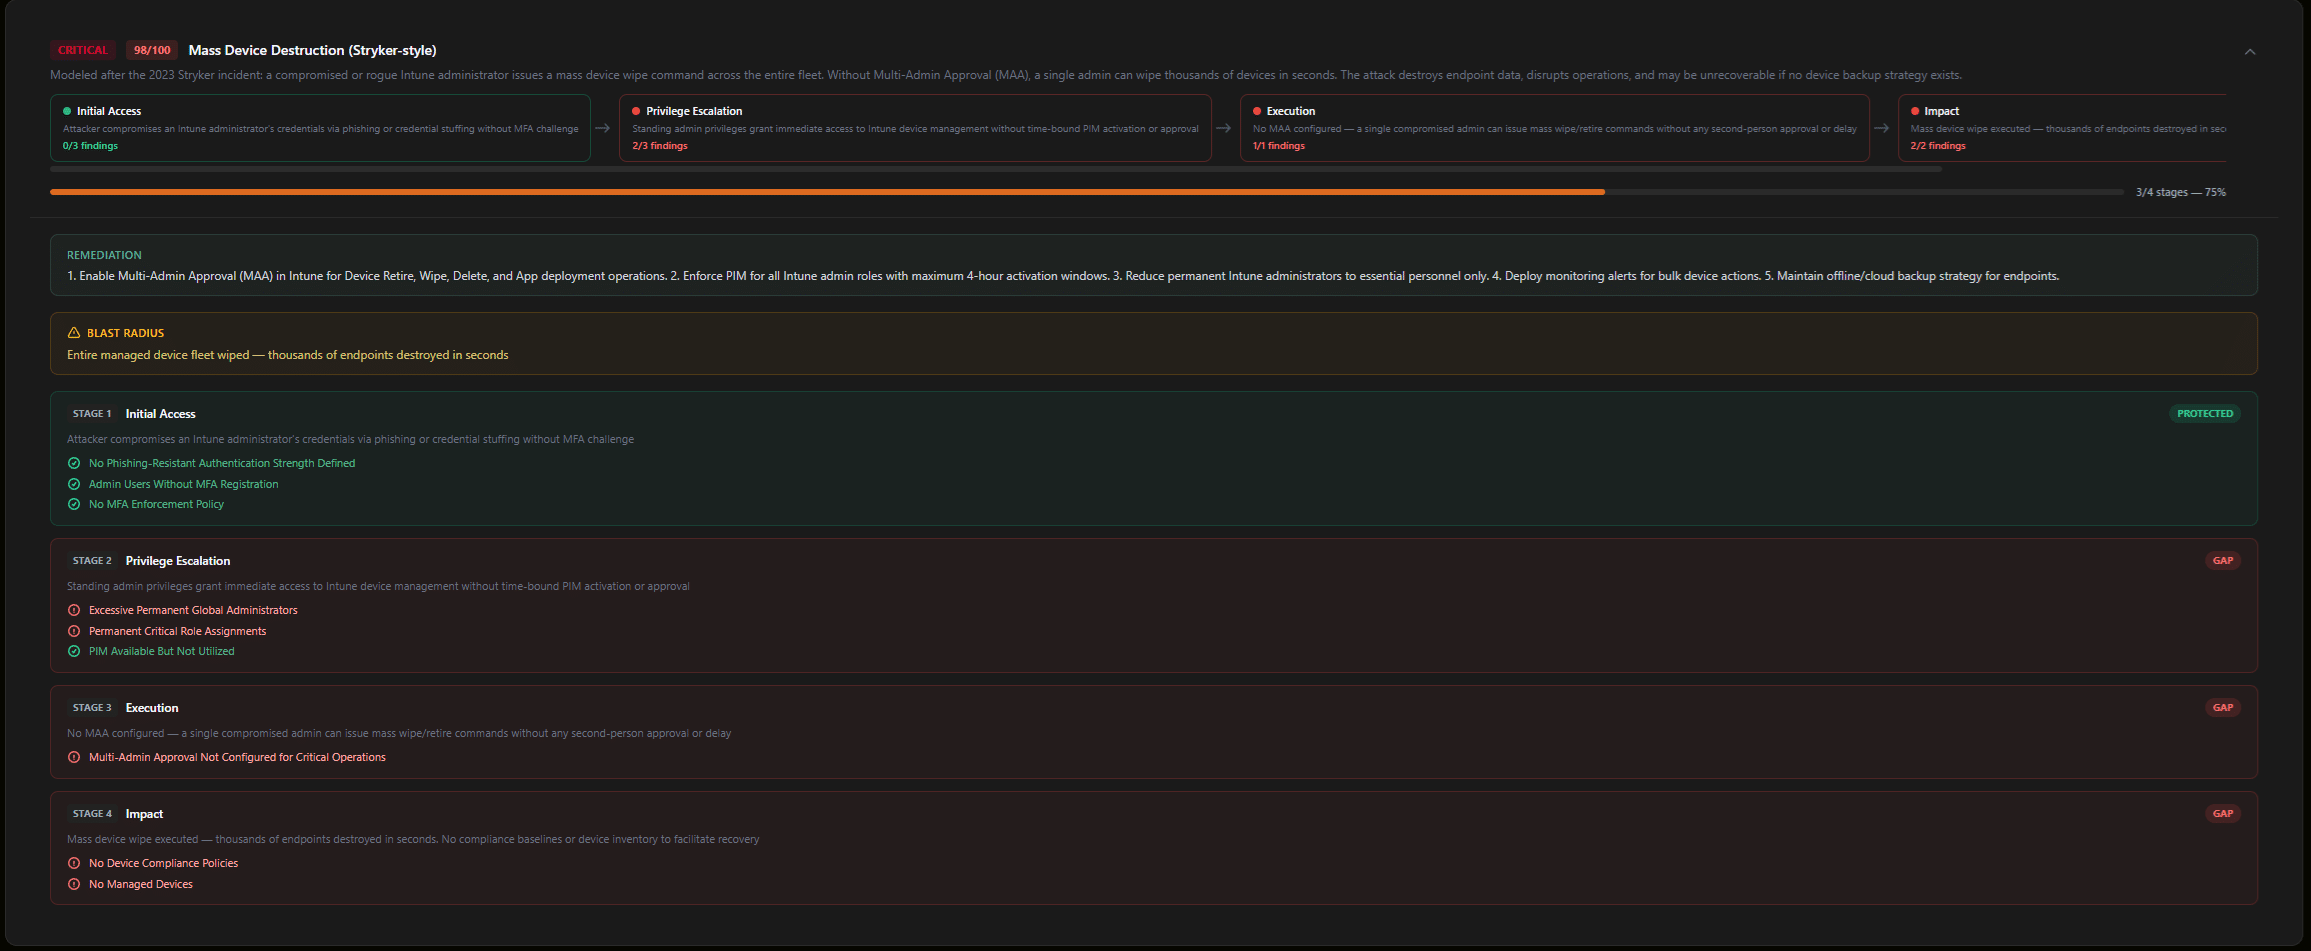Image resolution: width=2311 pixels, height=951 pixels.
Task: Click the horizontal scrollbar under stage cards
Action: pyautogui.click(x=995, y=170)
